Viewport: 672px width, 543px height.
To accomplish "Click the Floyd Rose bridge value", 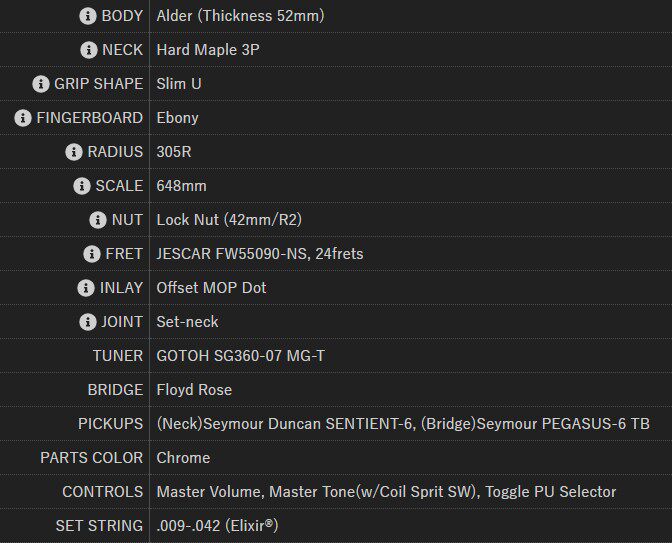I will coord(194,390).
